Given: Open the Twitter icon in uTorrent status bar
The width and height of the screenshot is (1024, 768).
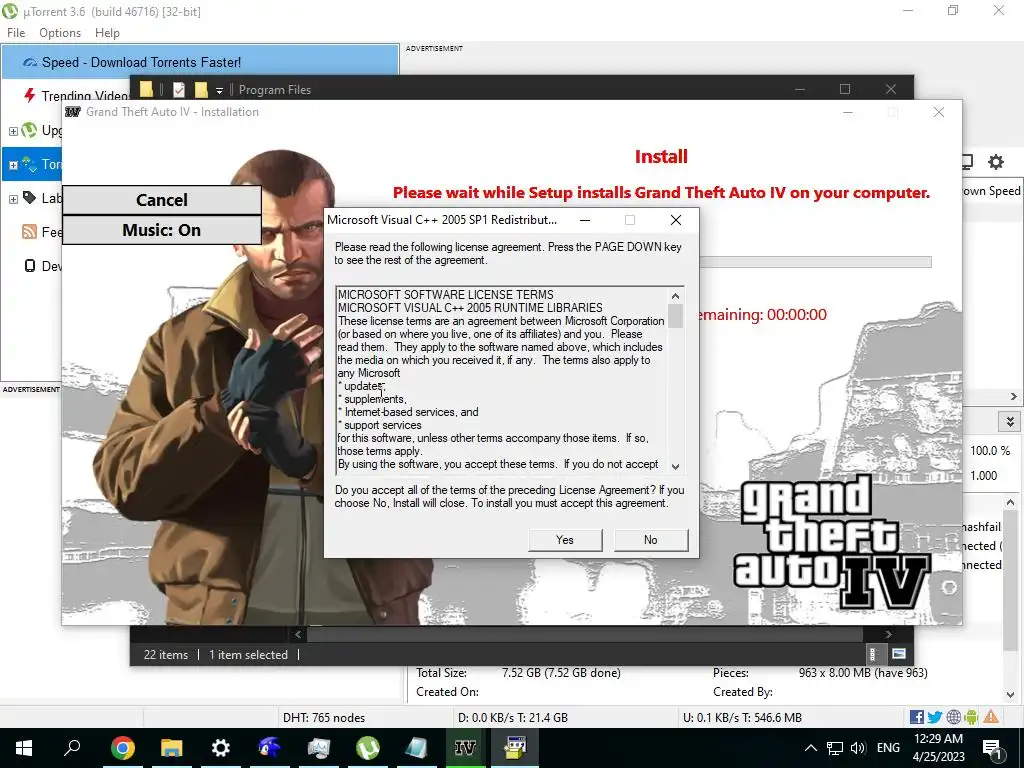Looking at the screenshot, I should (935, 717).
